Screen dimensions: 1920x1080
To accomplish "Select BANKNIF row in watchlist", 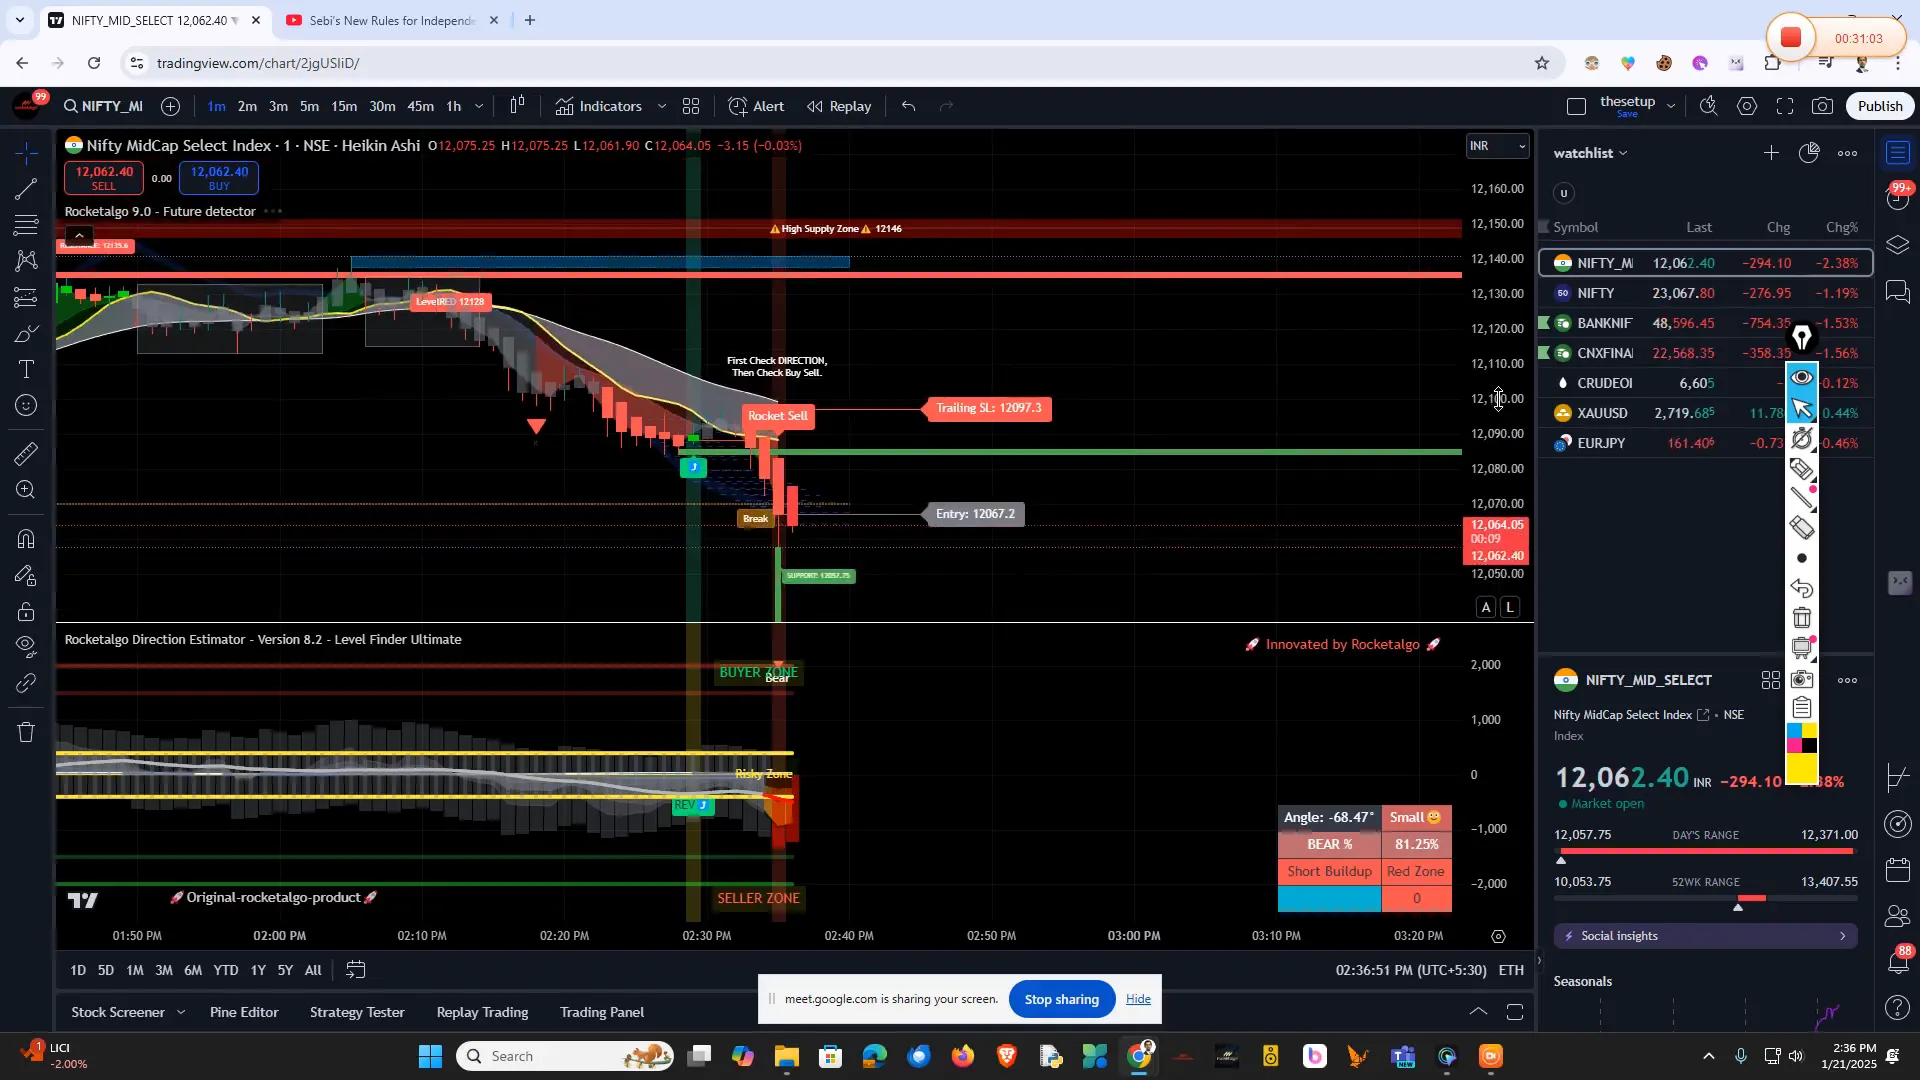I will coord(1705,323).
